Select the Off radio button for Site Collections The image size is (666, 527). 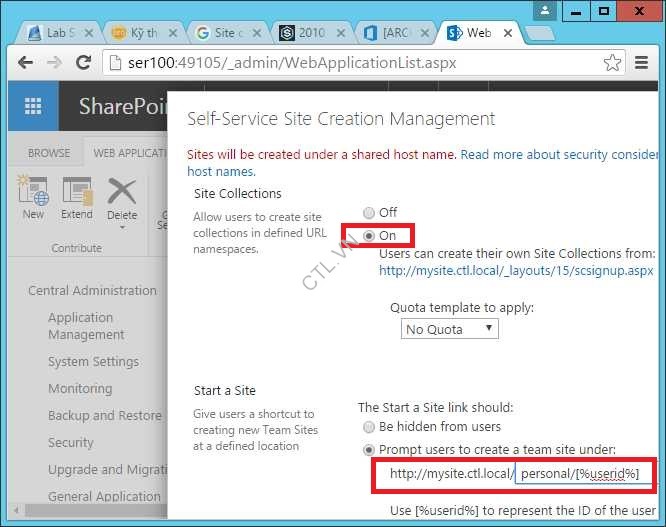[x=369, y=212]
